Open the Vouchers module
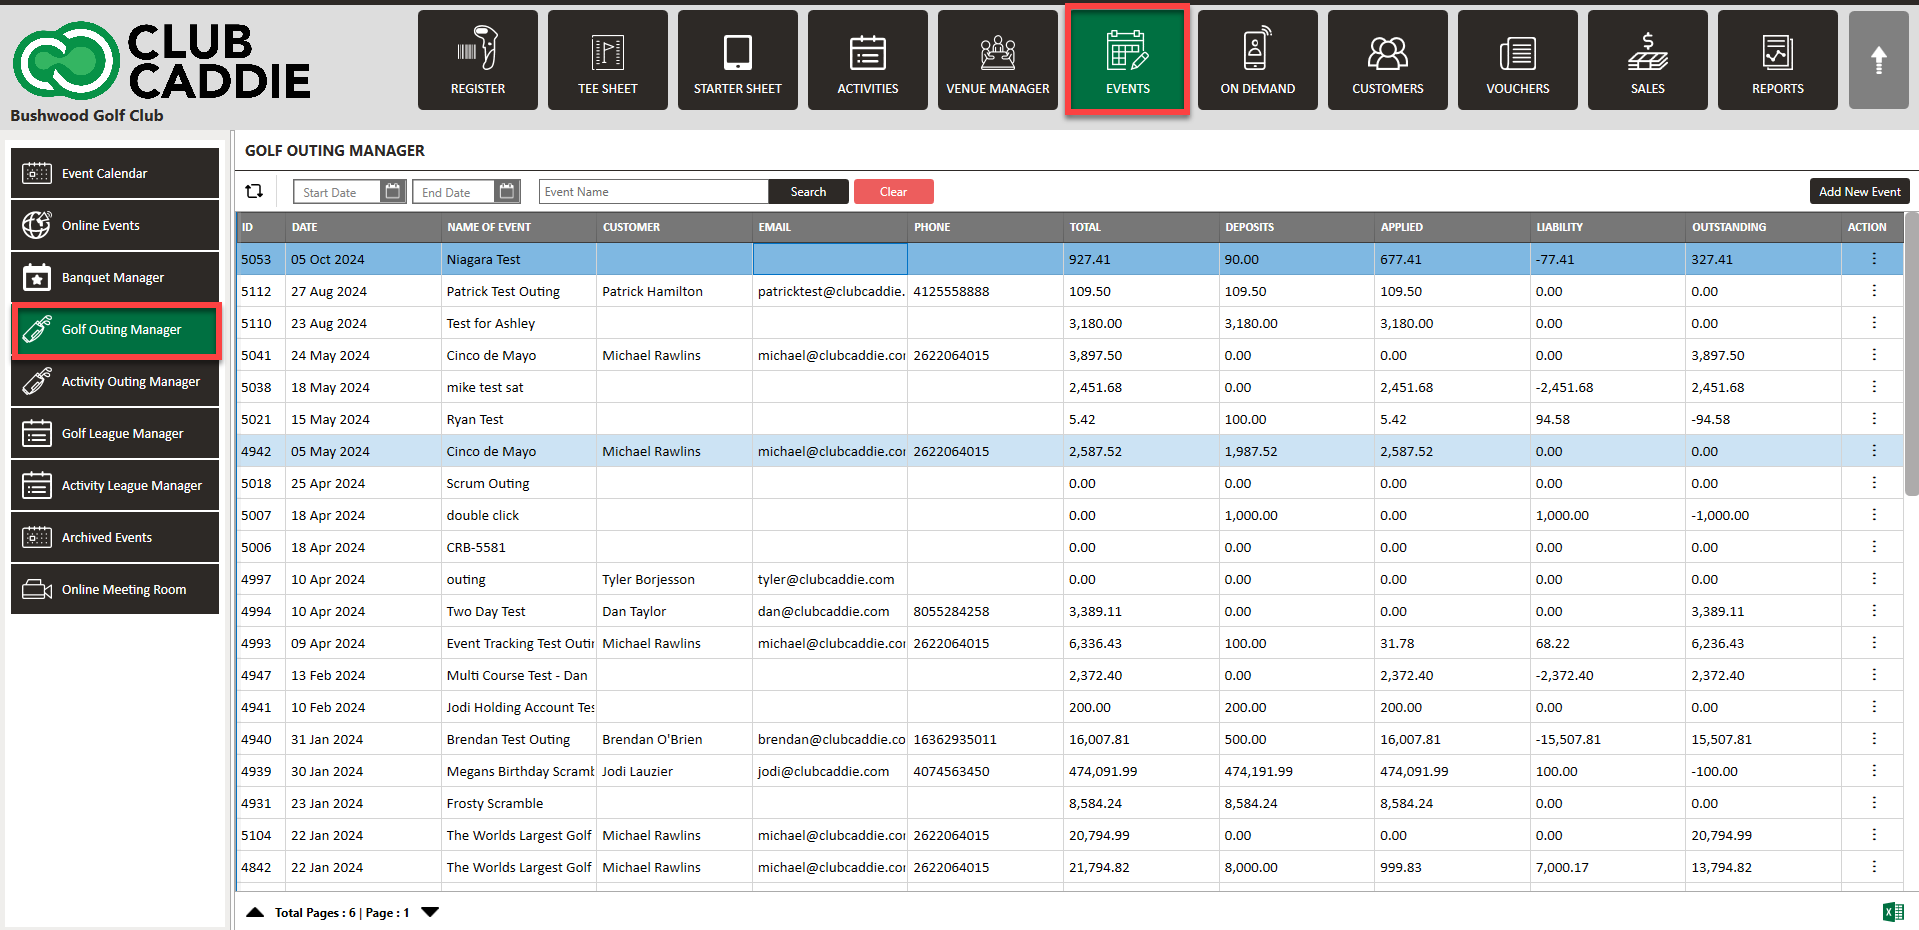 (x=1517, y=60)
